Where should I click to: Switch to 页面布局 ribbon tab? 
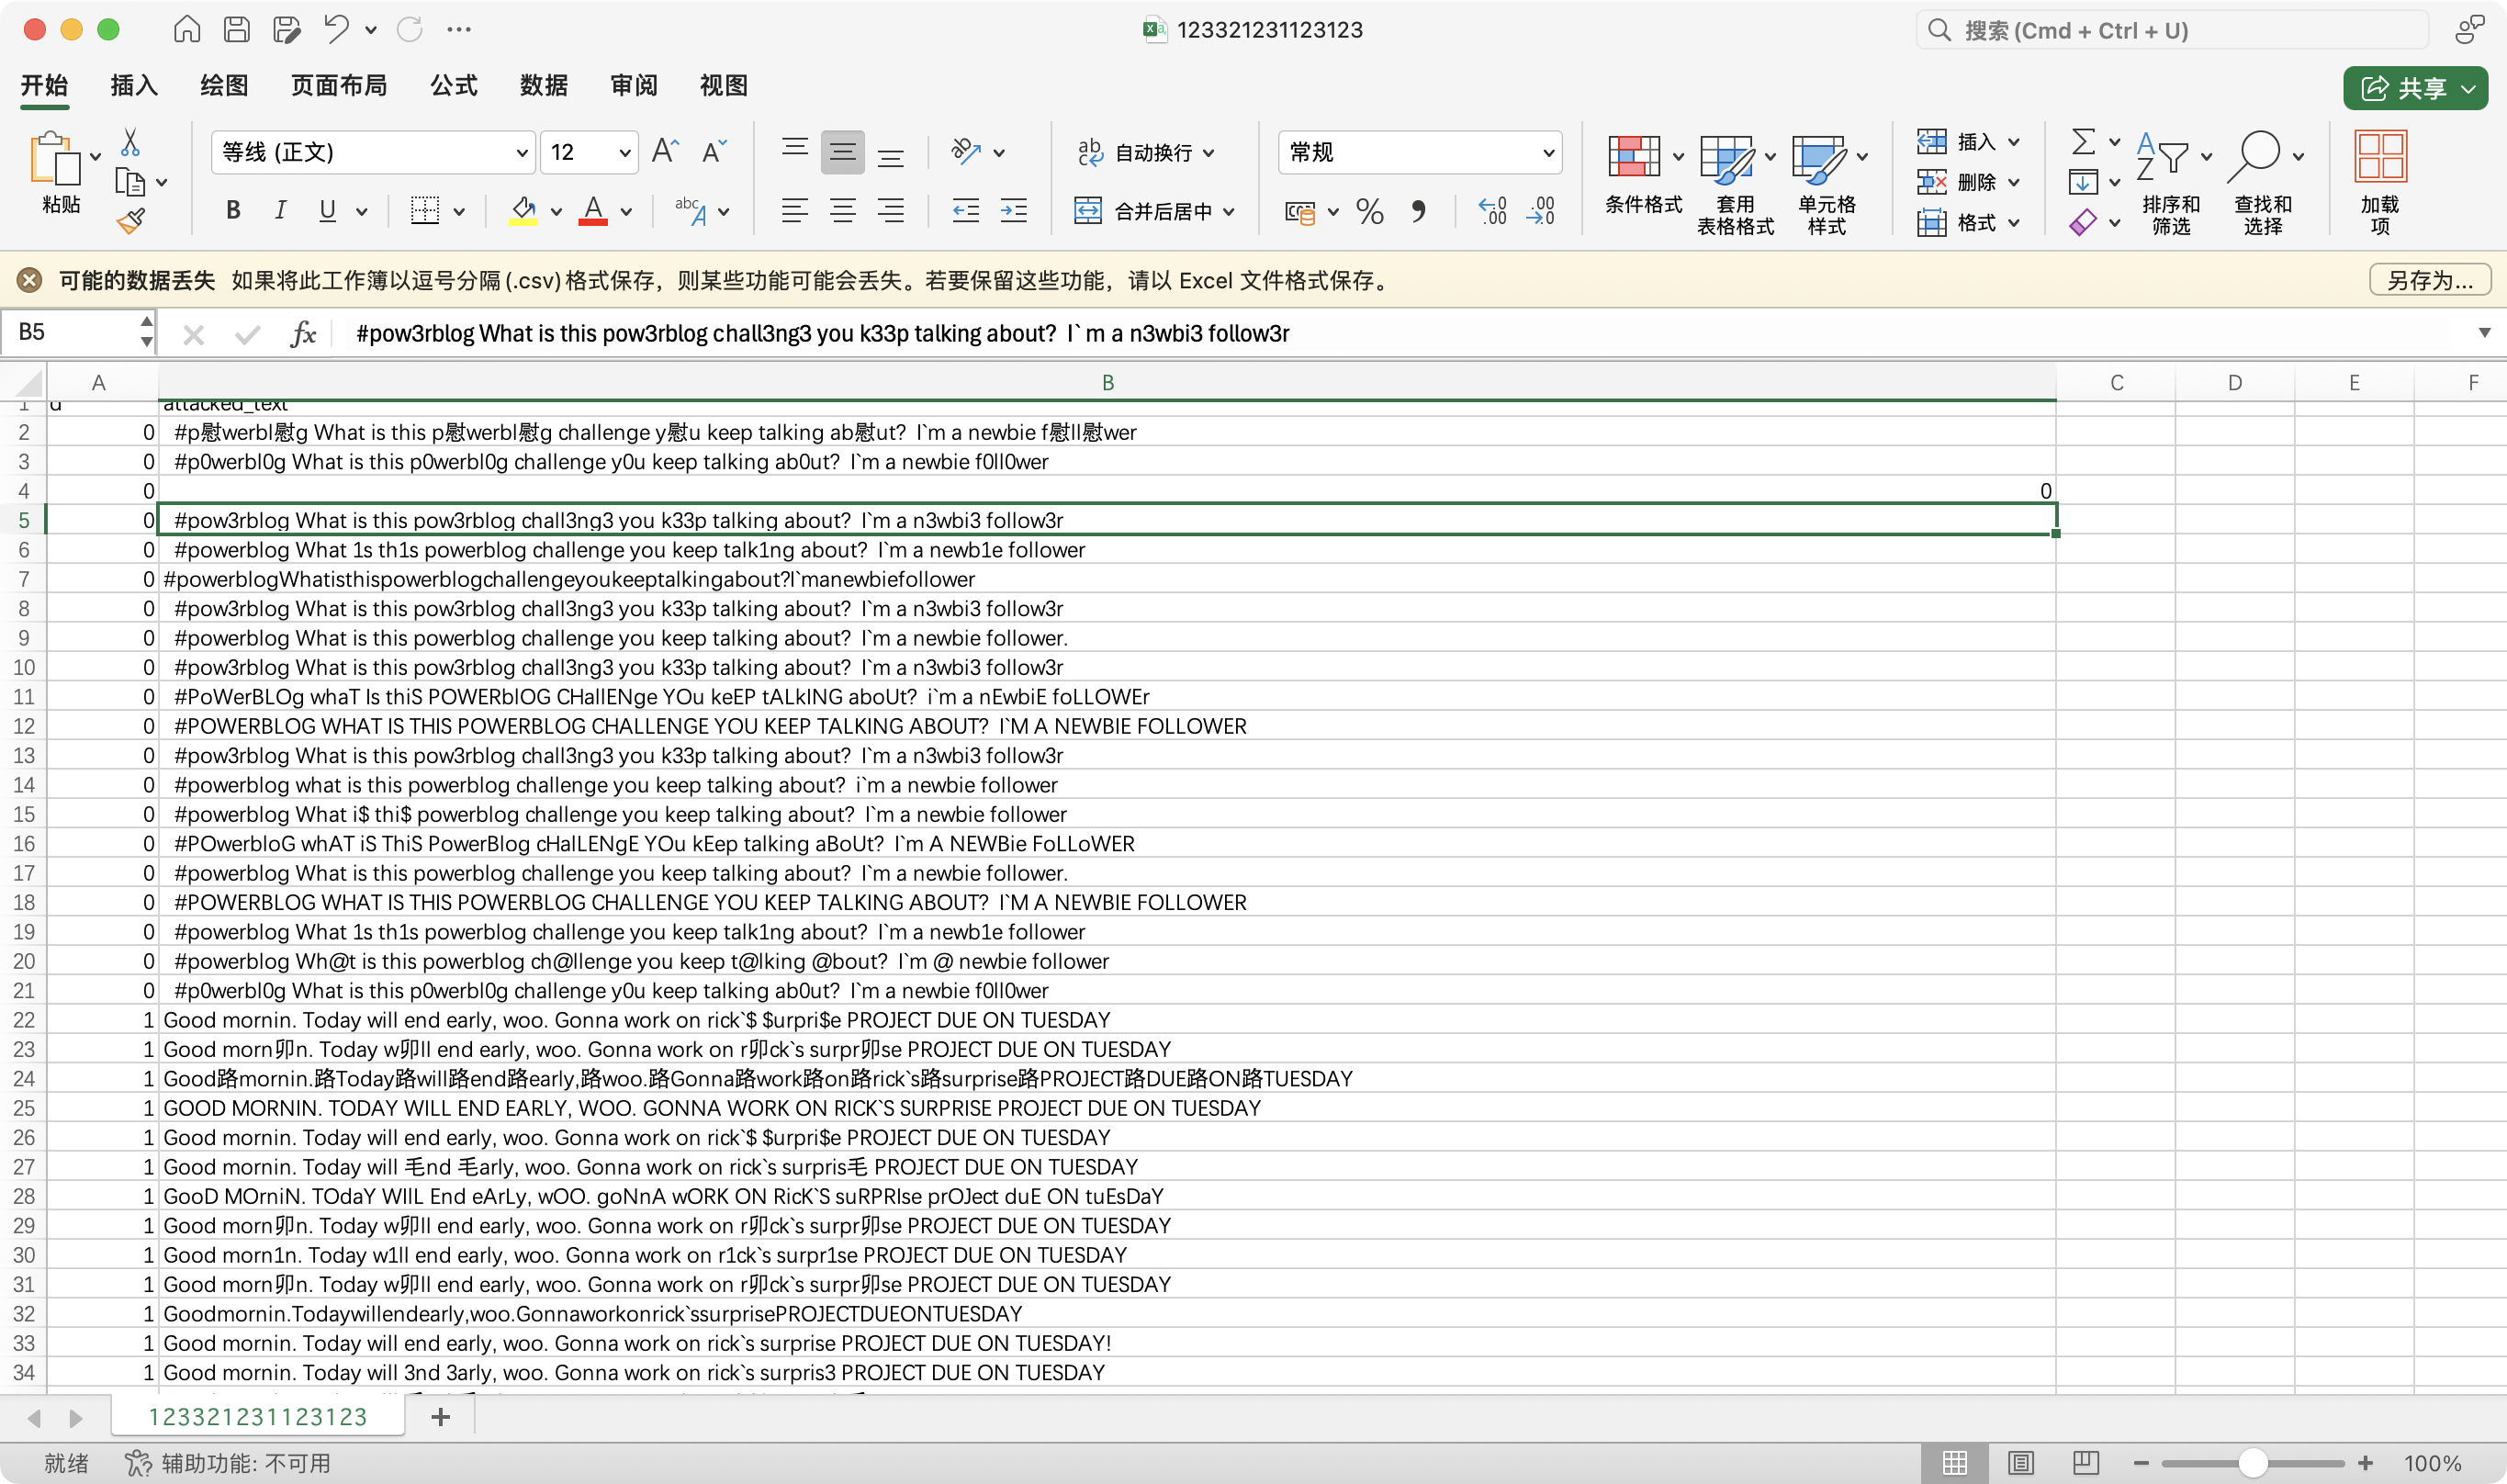pyautogui.click(x=339, y=86)
